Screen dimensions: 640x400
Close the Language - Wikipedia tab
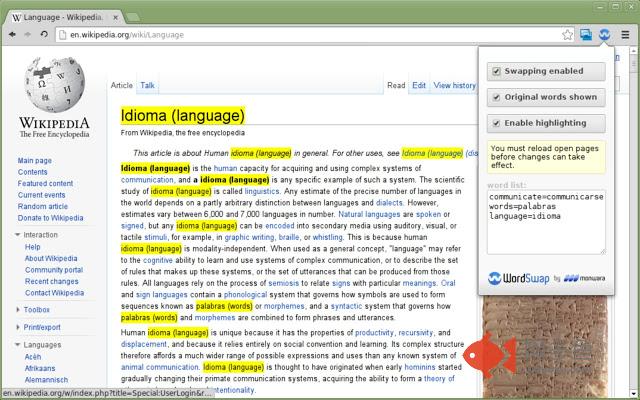(x=116, y=18)
